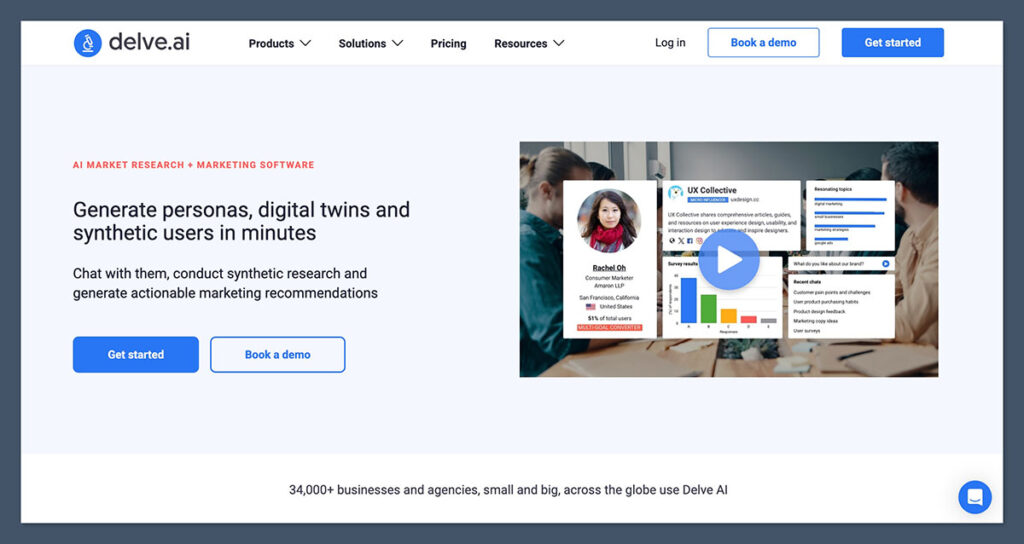Expand the Solutions dropdown menu
The width and height of the screenshot is (1024, 544).
(x=370, y=43)
